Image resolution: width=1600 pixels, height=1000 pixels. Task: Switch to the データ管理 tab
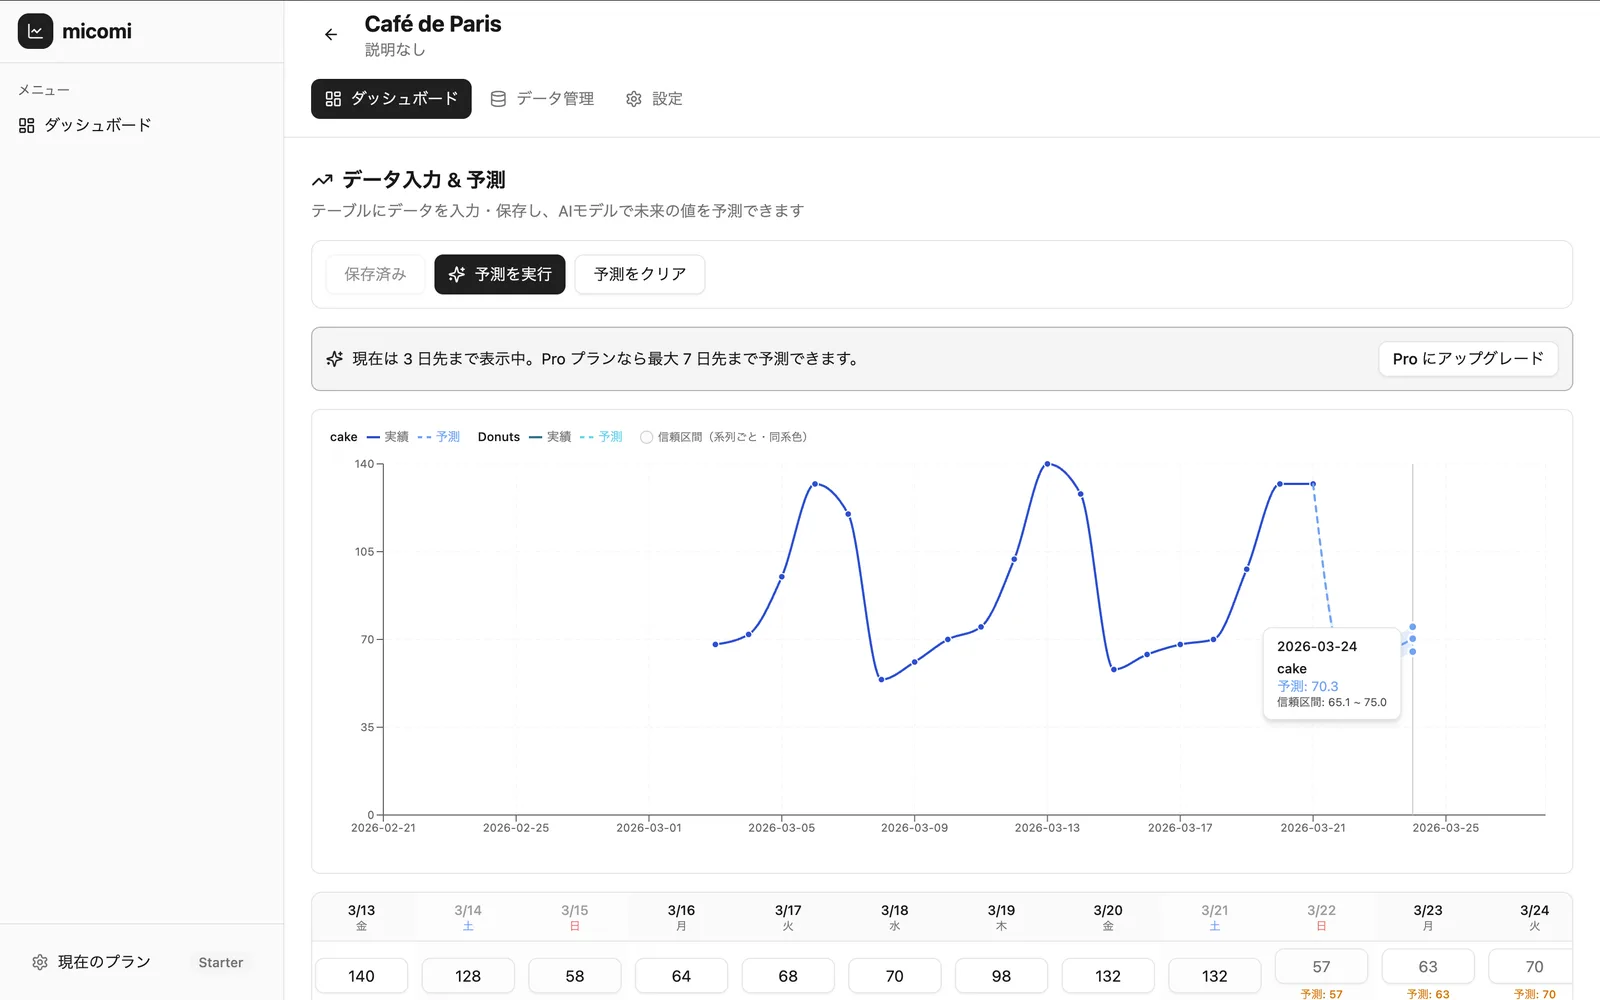point(542,99)
